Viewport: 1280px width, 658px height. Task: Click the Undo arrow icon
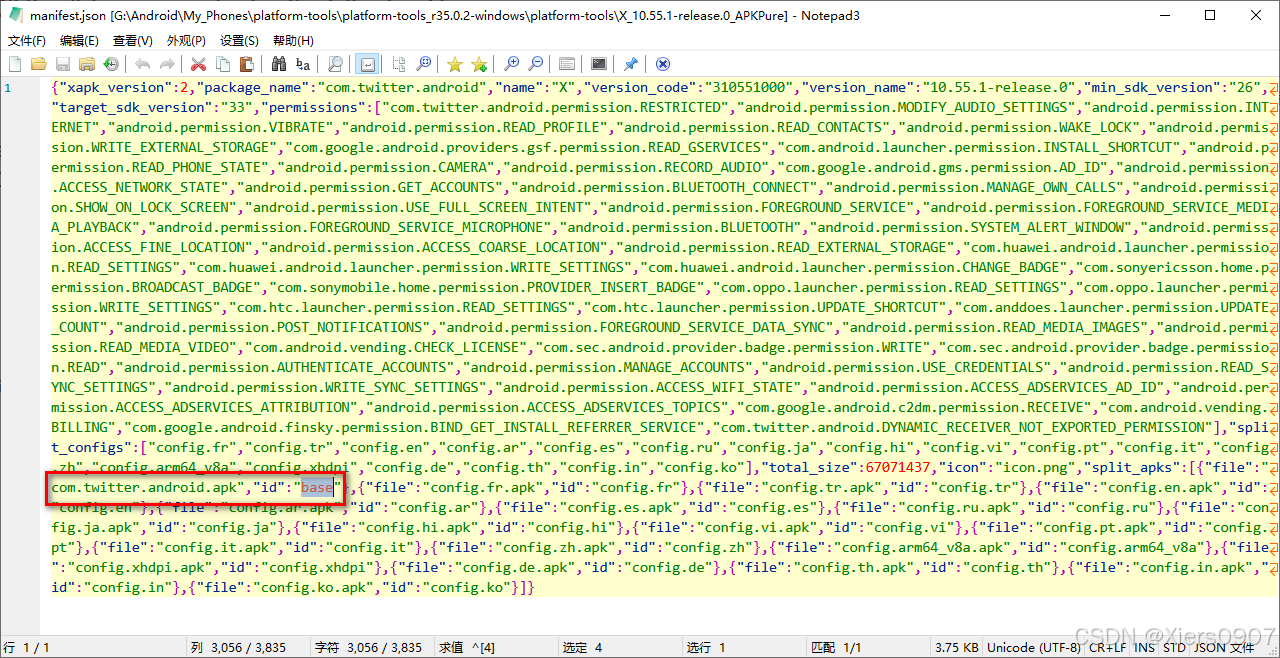143,64
